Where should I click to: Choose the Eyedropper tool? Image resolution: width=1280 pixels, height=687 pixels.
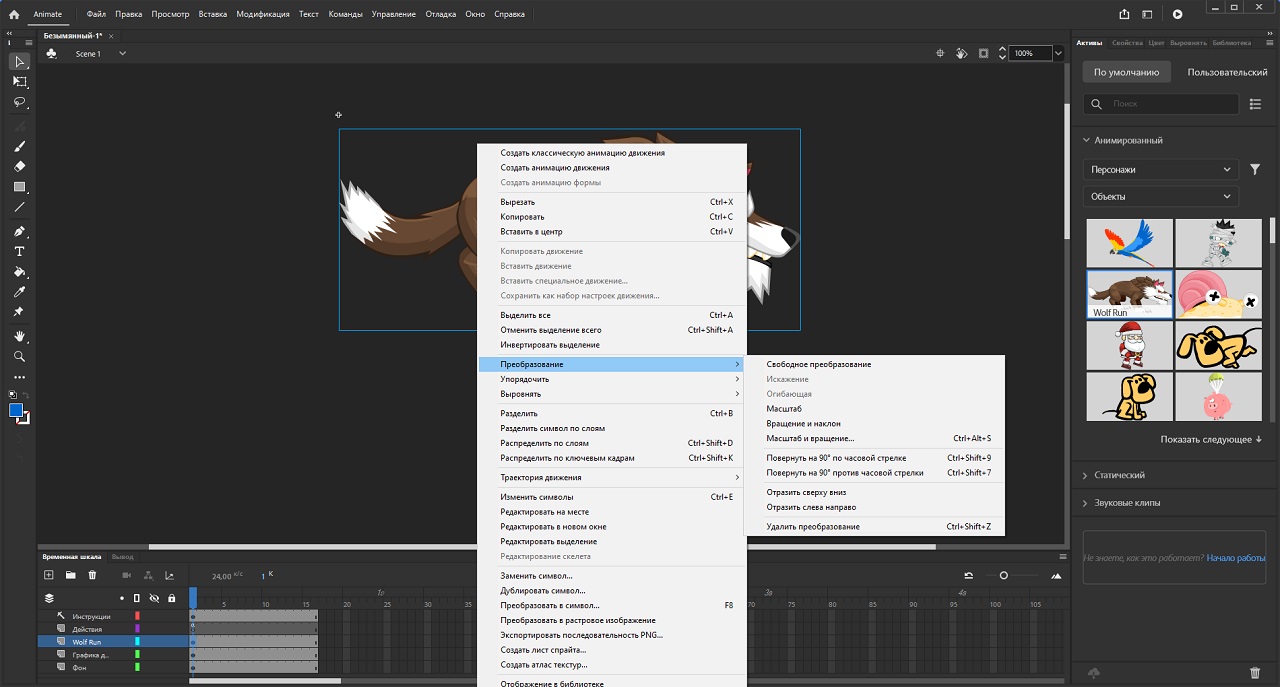click(19, 292)
